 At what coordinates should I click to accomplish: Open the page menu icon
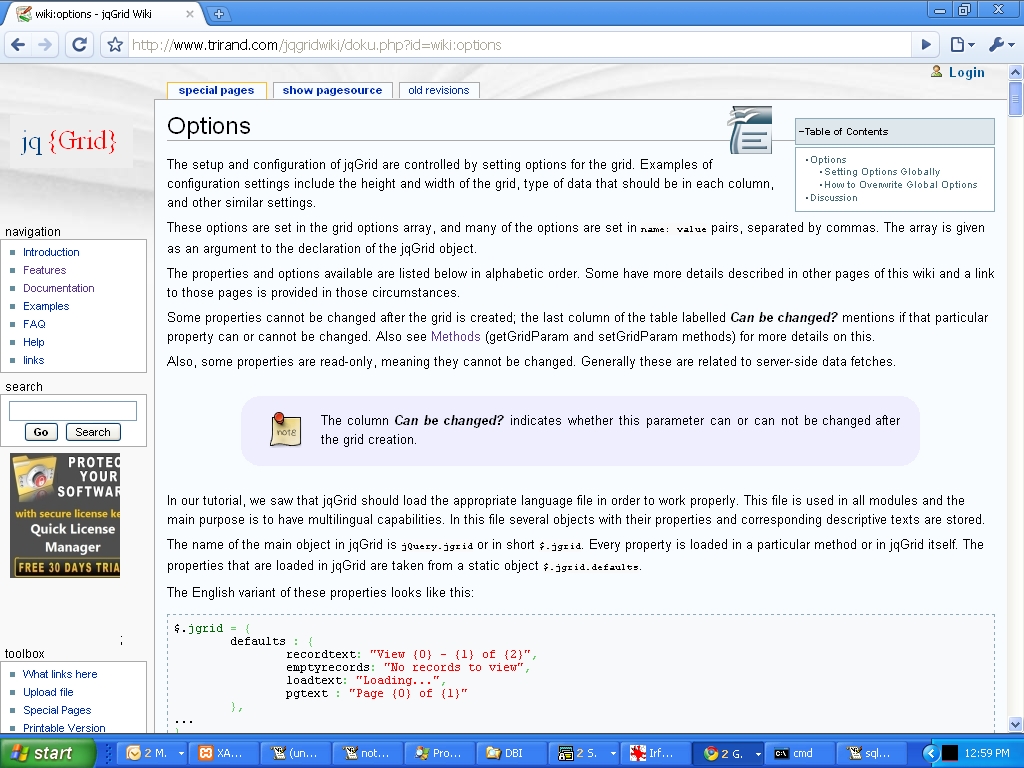(962, 44)
